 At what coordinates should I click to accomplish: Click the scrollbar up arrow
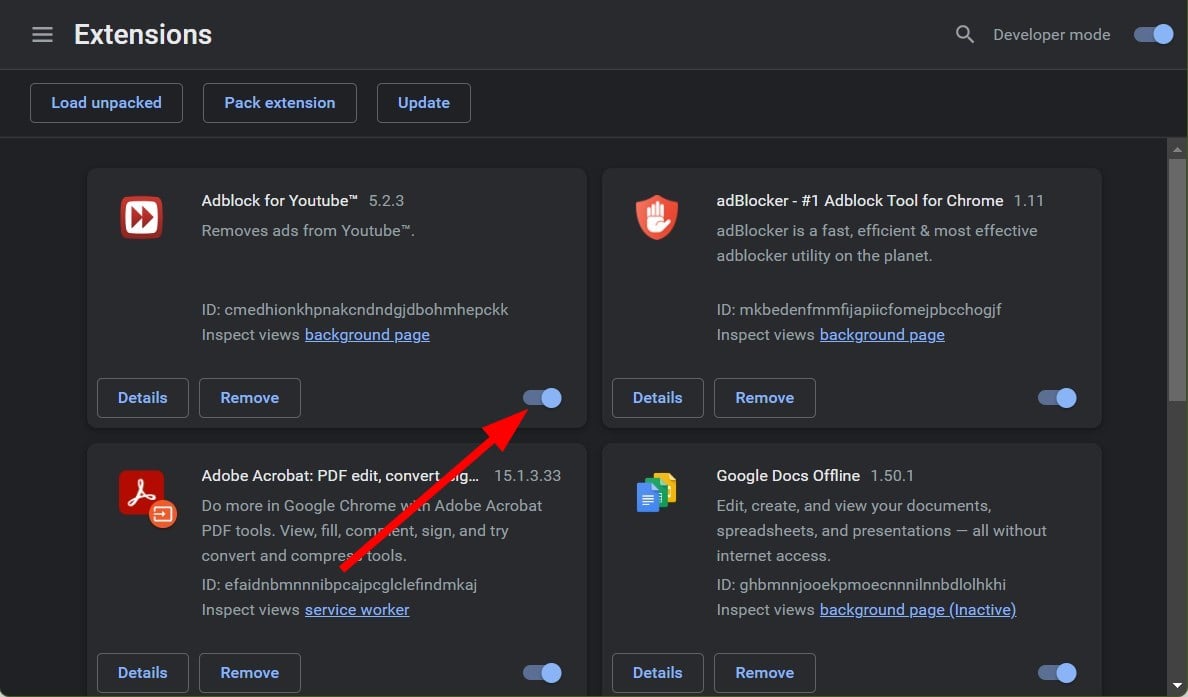tap(1177, 149)
